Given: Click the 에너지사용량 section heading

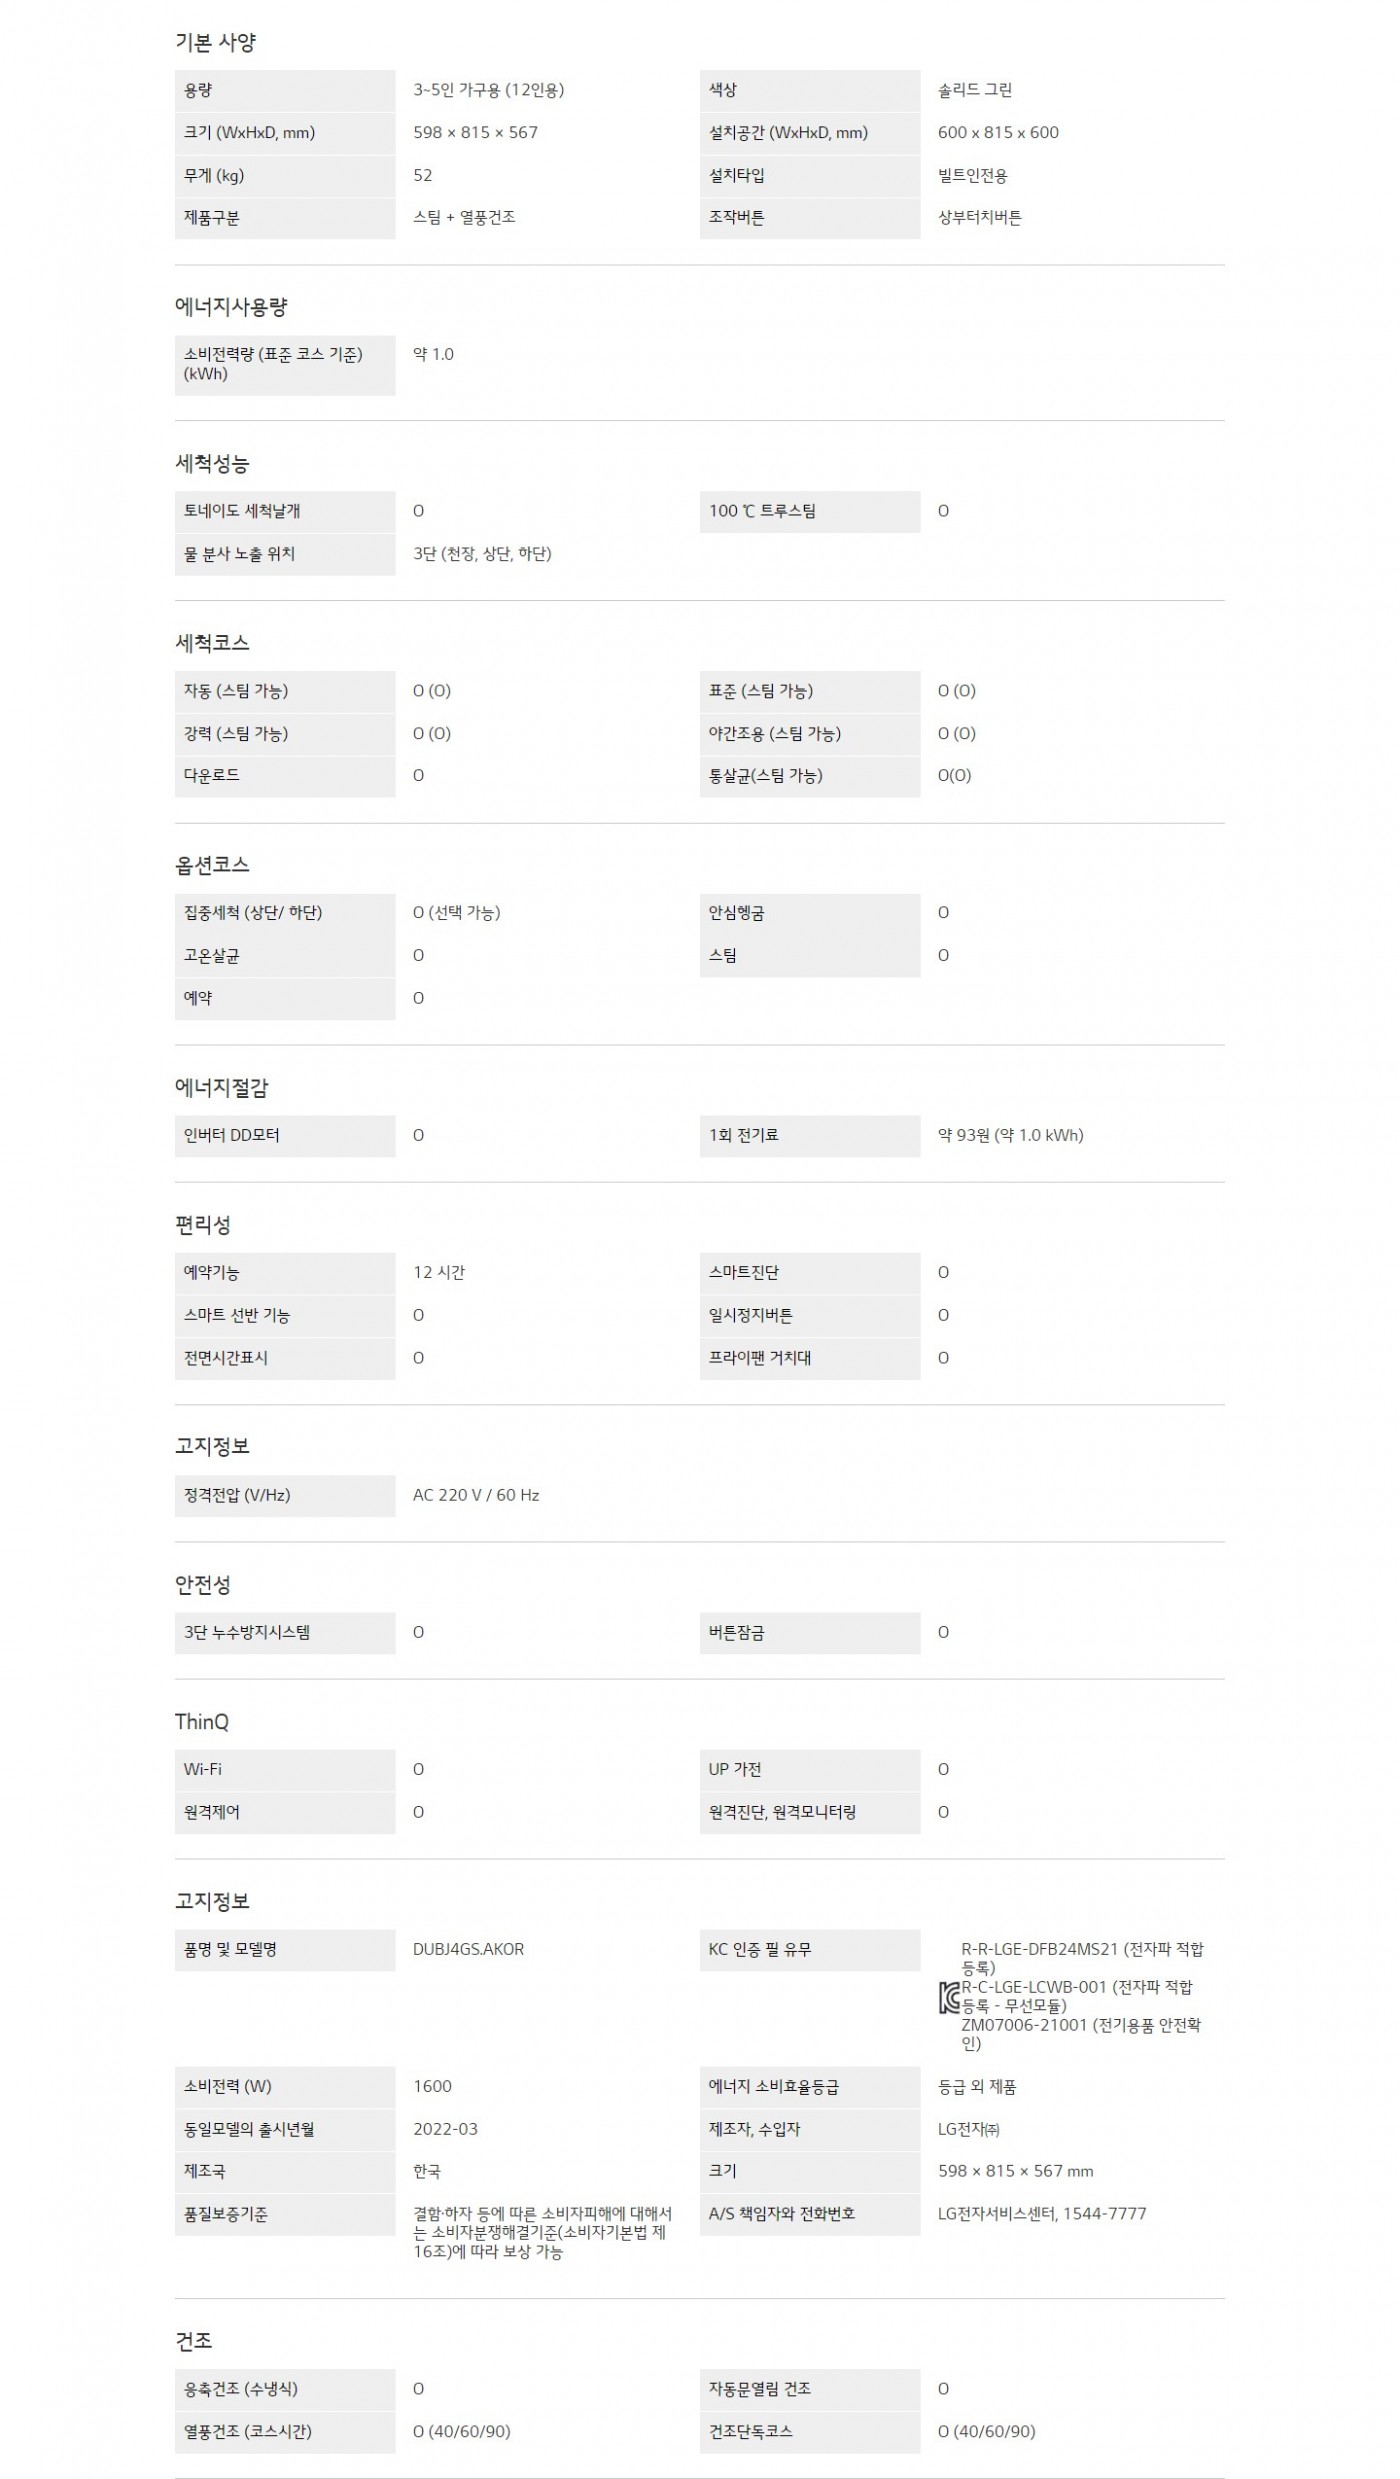Looking at the screenshot, I should (231, 307).
